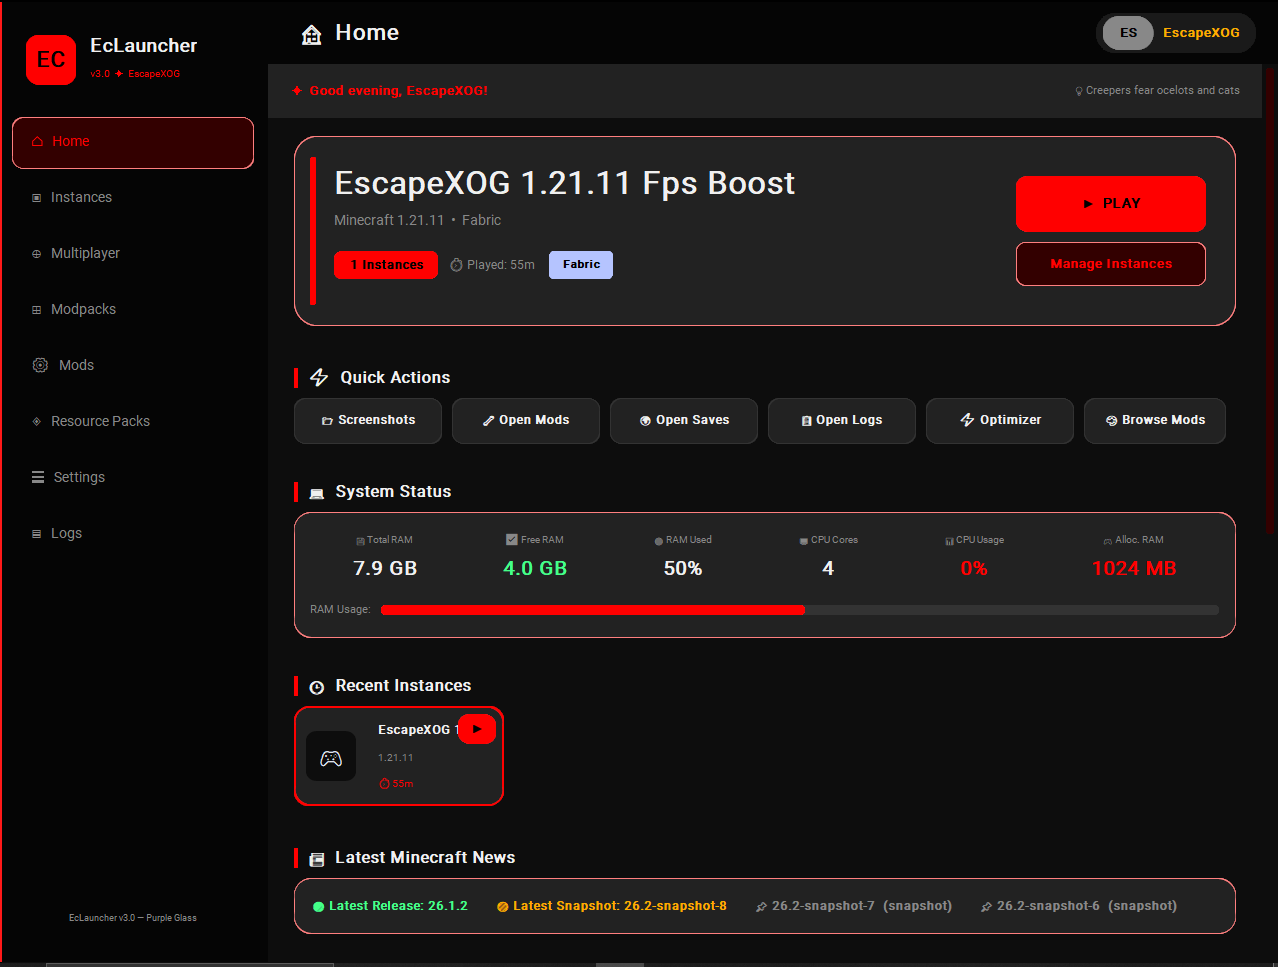Click the EscapeXOG 1.21.11 Fps Boost title
Screen dimensions: 1278x967
click(565, 184)
